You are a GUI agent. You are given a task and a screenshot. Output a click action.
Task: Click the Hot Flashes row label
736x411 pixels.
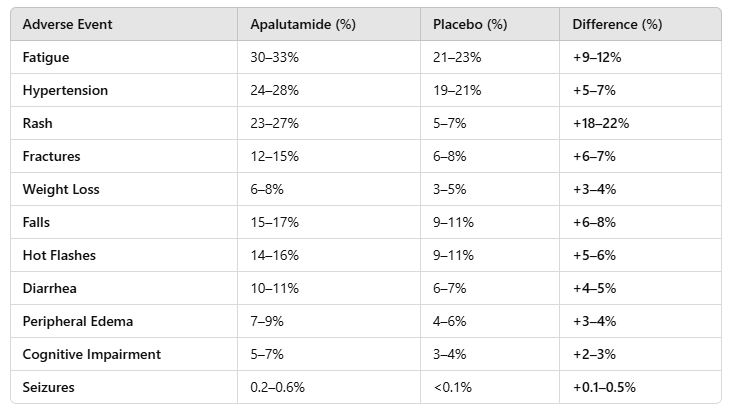[59, 255]
